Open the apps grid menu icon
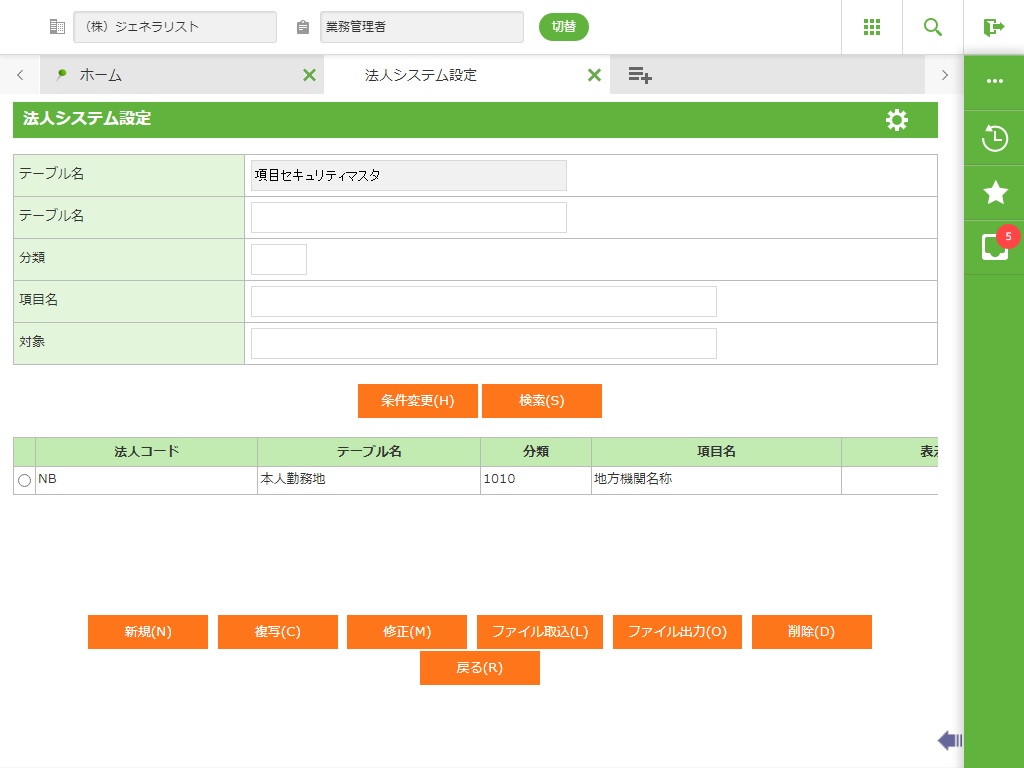Screen dimensions: 1024x768 pyautogui.click(x=871, y=27)
